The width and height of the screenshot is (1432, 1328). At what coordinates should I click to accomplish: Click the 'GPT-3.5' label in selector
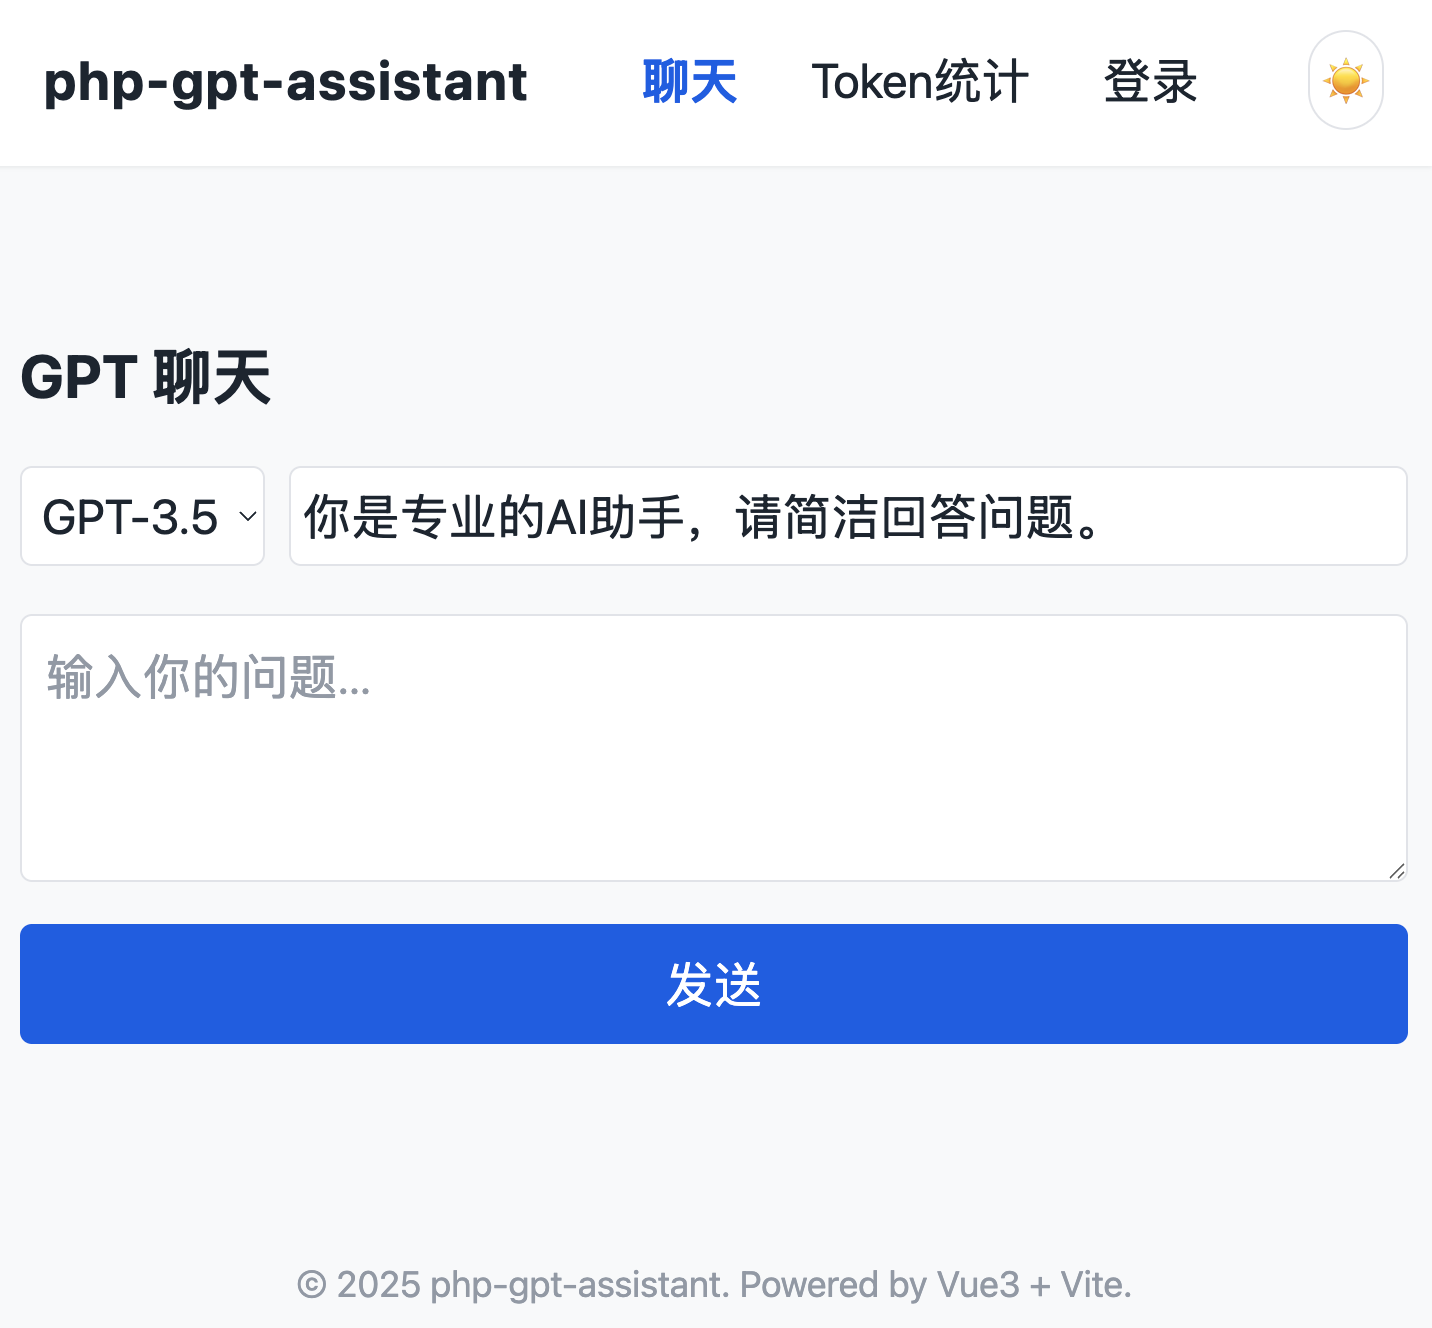(x=130, y=517)
